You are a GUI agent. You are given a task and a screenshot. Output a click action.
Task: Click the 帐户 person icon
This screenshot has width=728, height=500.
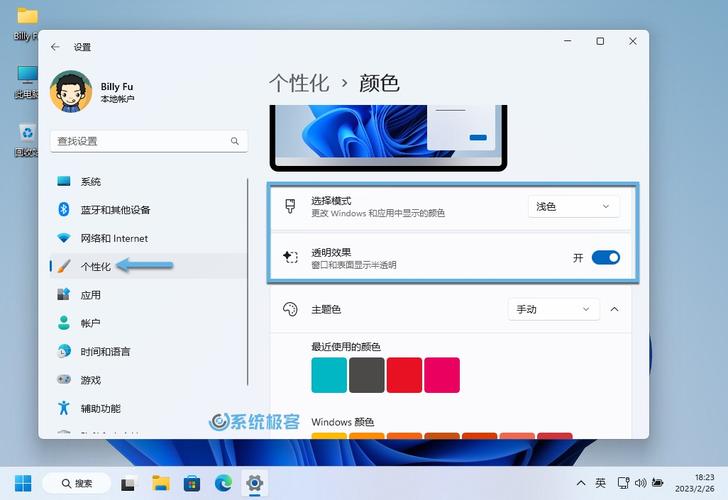click(x=64, y=323)
